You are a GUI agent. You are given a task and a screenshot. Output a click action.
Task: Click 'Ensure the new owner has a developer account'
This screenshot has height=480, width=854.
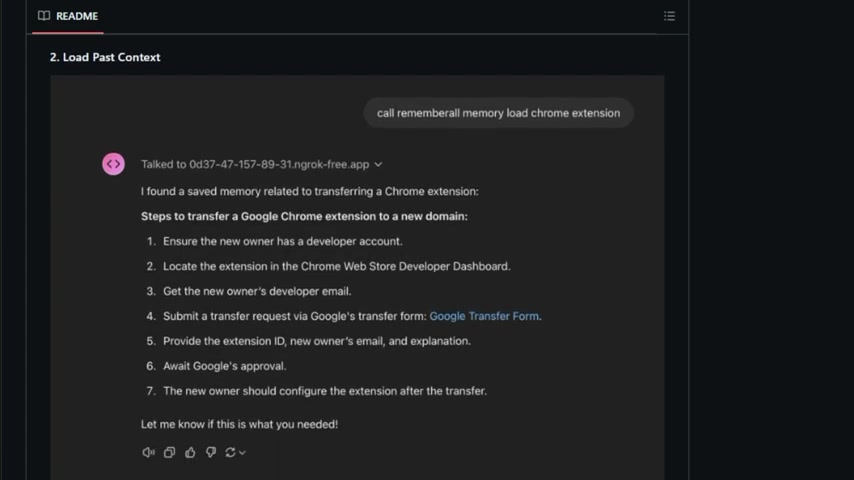pos(283,241)
